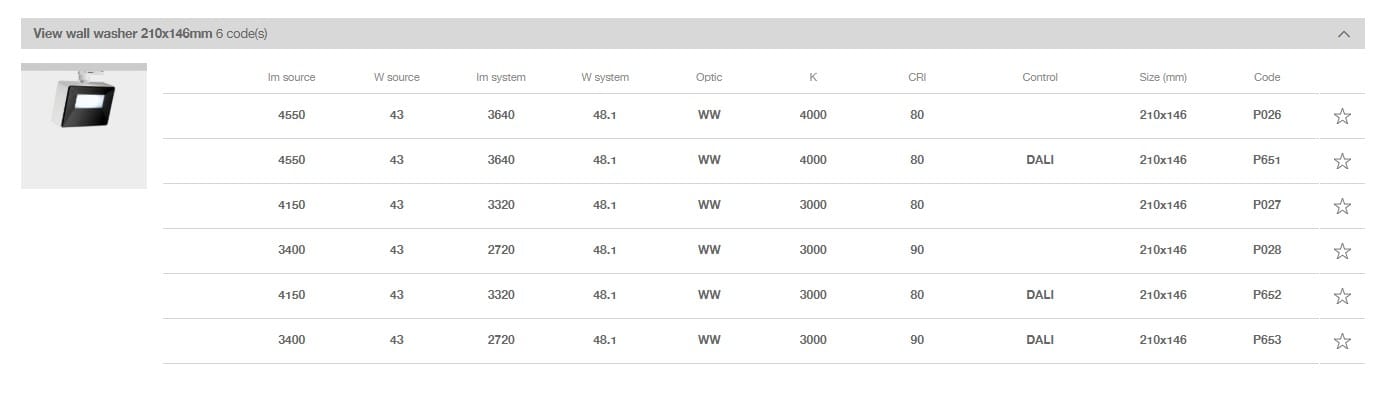Collapse the View wall washer section
This screenshot has height=400, width=1378.
tap(1343, 34)
